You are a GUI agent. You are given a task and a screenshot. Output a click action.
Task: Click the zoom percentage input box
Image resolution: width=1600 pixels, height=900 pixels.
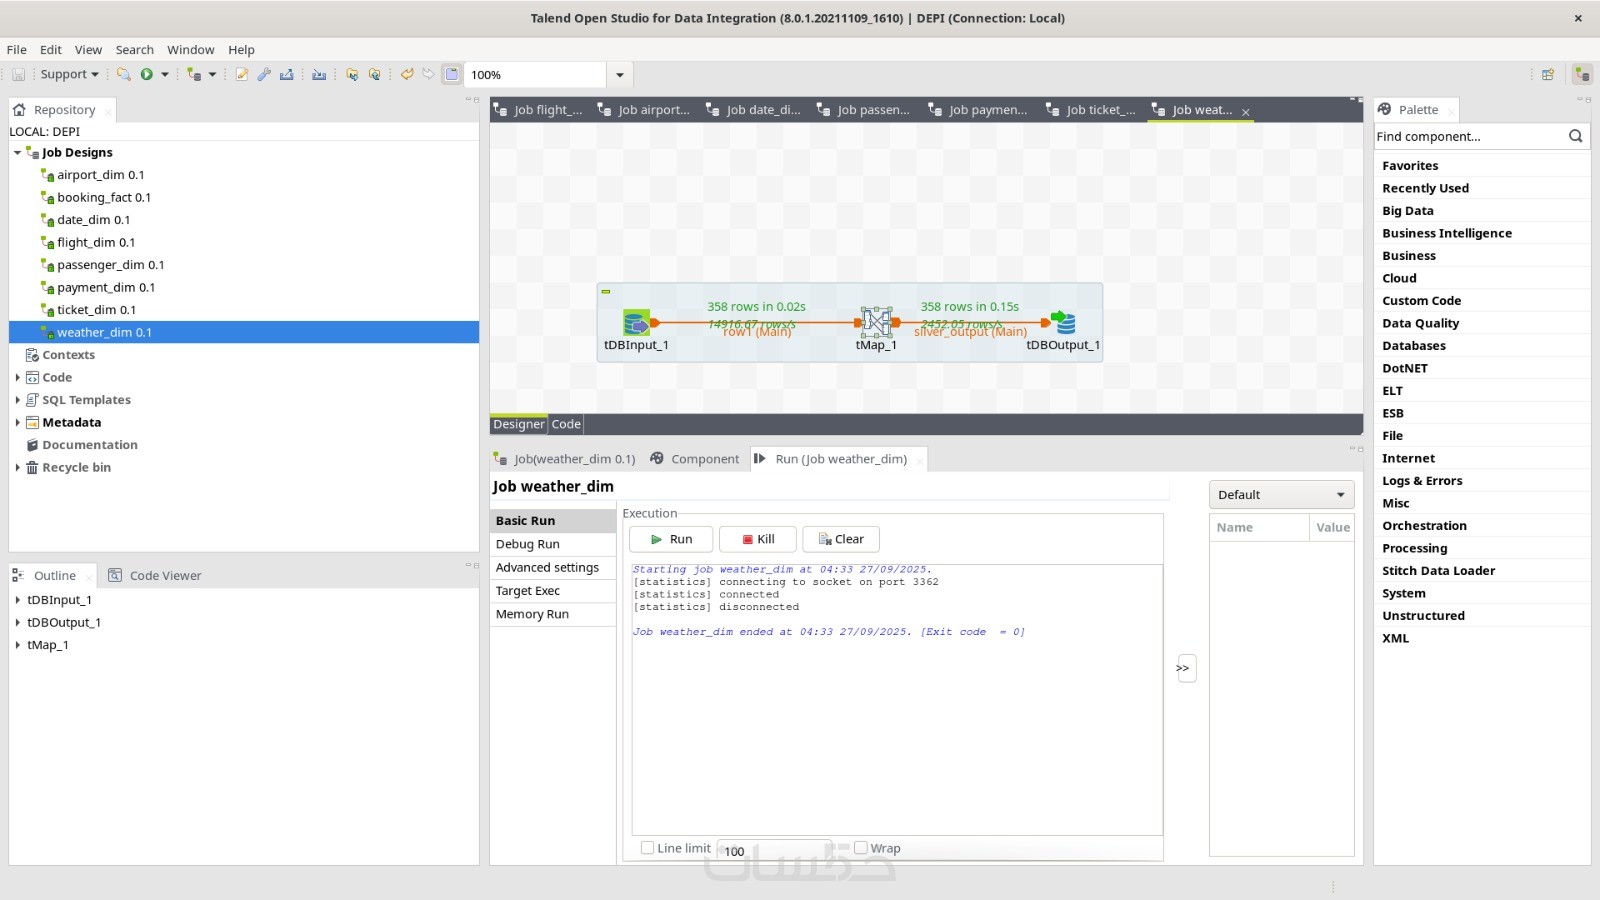point(536,75)
